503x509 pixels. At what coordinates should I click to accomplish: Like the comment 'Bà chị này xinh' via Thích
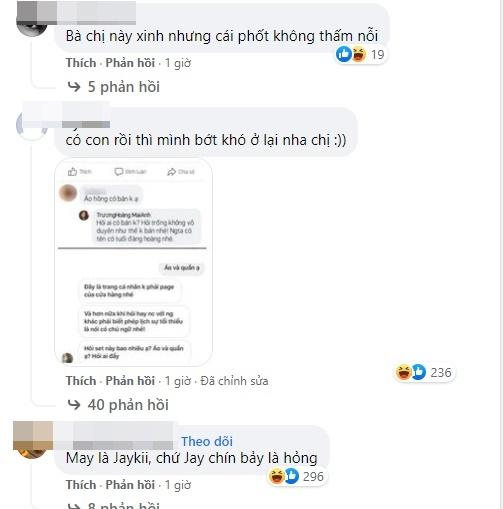(81, 63)
